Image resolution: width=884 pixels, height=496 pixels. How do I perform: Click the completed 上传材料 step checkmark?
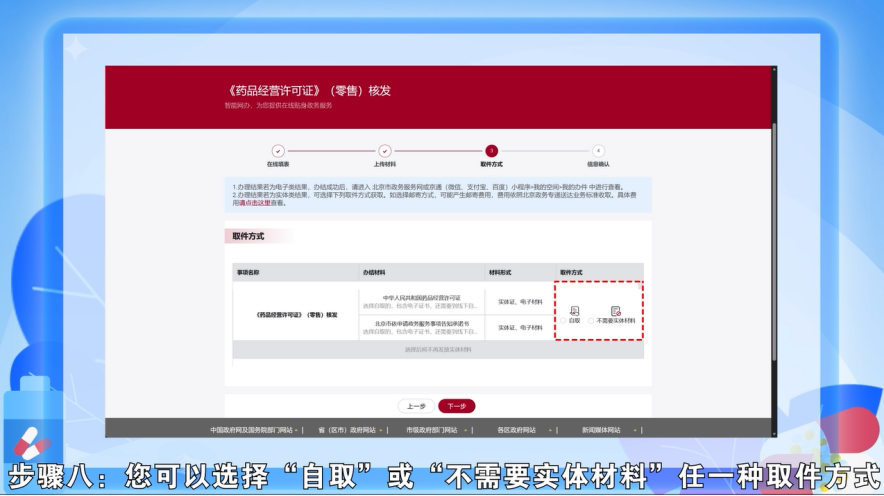[x=385, y=151]
